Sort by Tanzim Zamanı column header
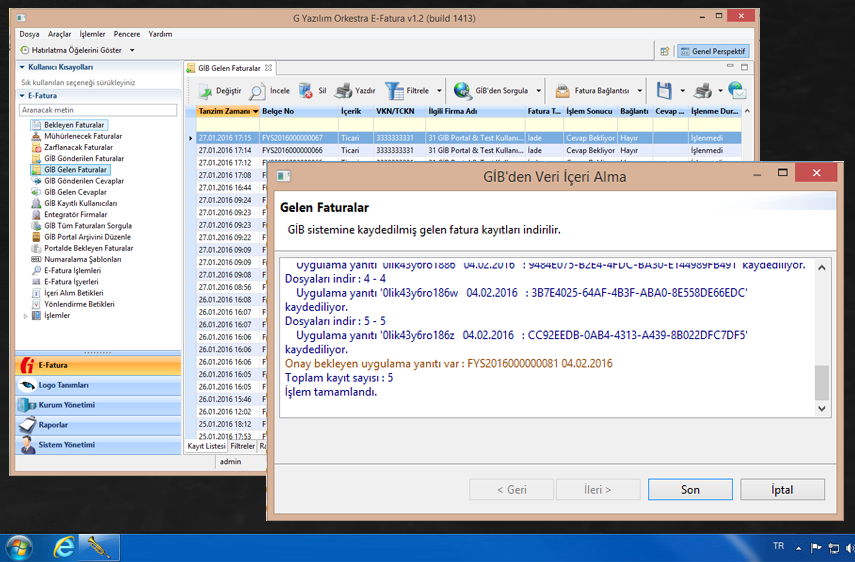Viewport: 855px width, 562px height. (x=228, y=111)
